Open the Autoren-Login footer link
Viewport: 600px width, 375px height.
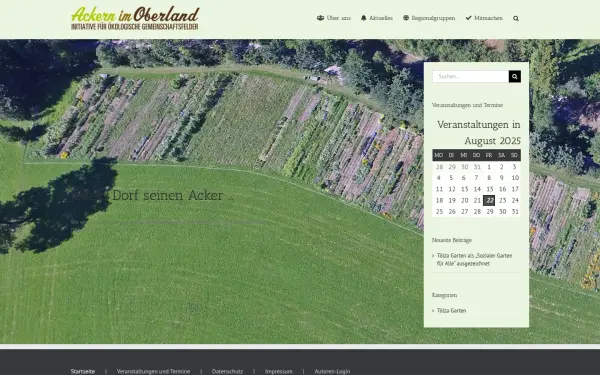coord(332,371)
